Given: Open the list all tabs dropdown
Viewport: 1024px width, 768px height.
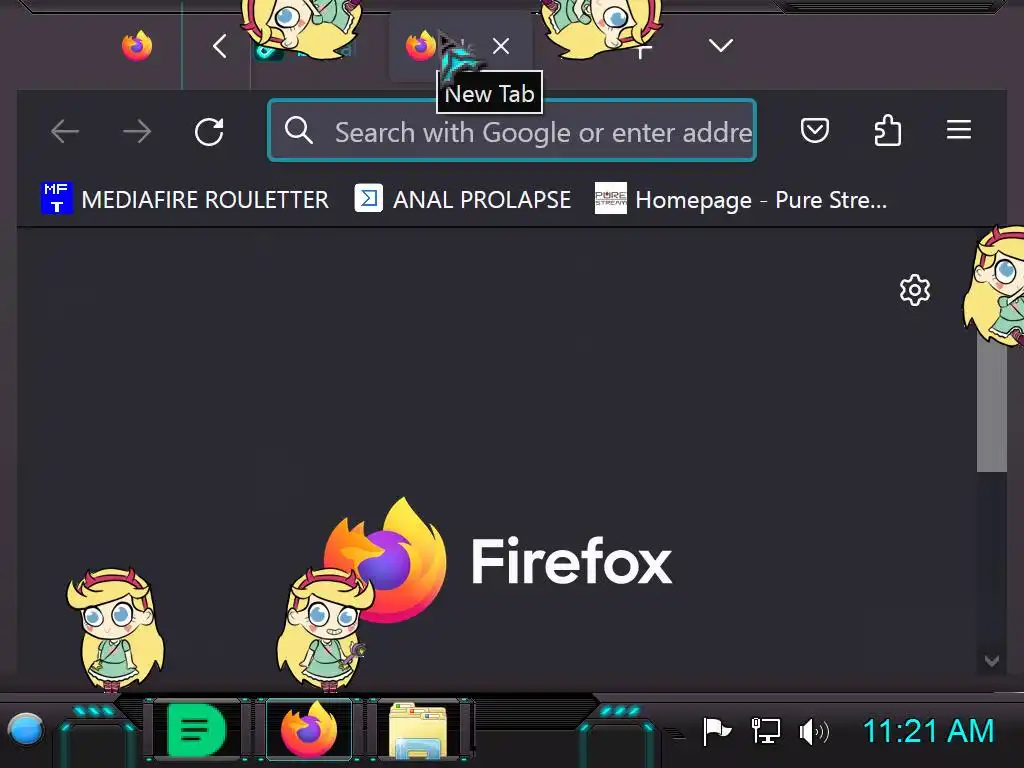Looking at the screenshot, I should point(721,46).
